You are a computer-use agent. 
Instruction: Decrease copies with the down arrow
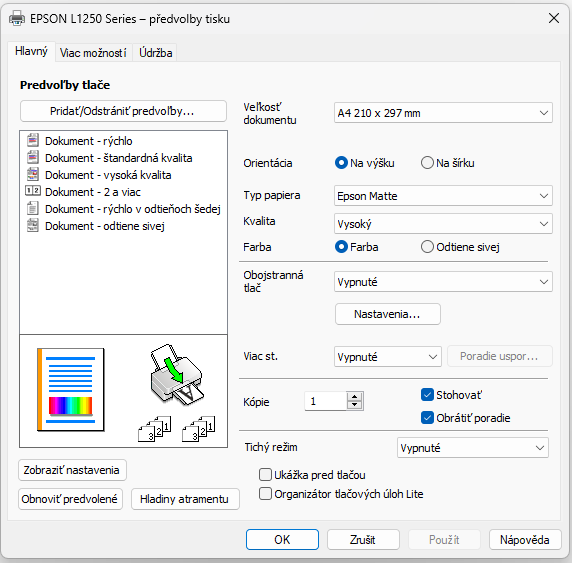click(355, 405)
